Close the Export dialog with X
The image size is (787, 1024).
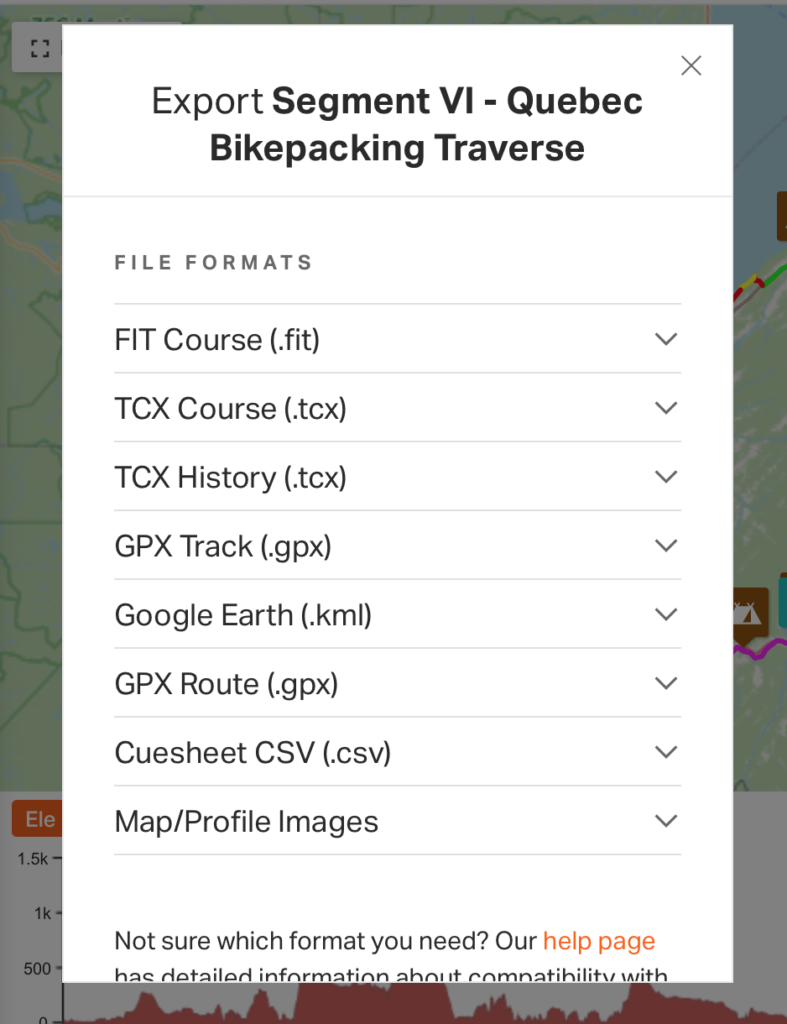[x=691, y=66]
